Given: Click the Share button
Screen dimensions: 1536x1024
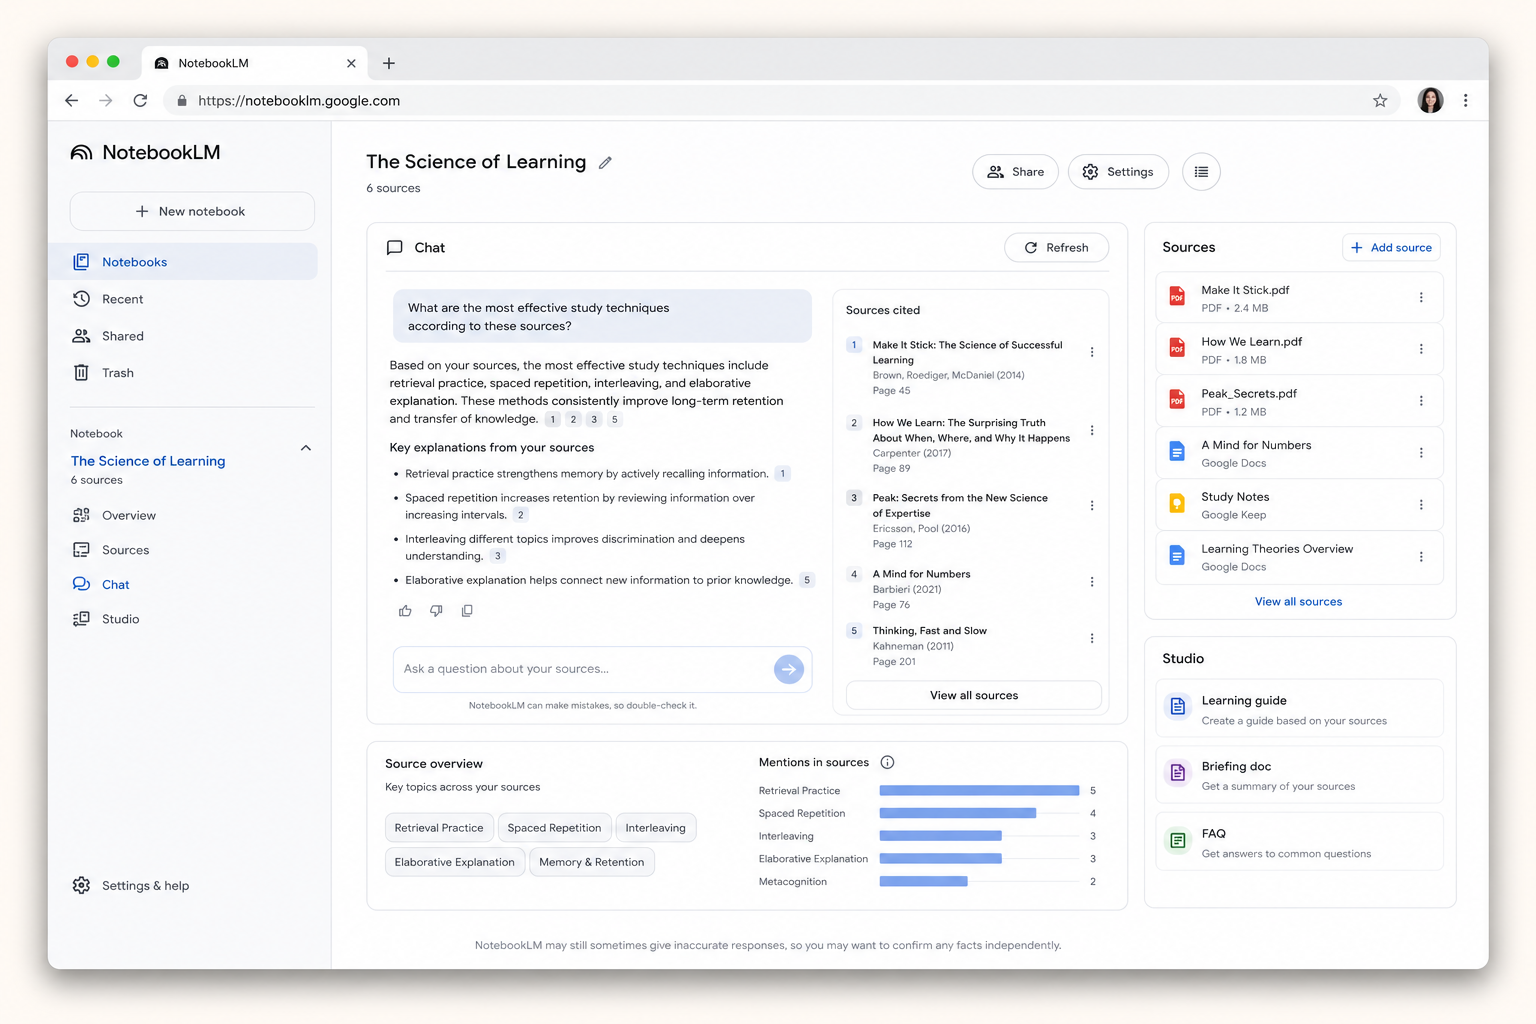Looking at the screenshot, I should 1015,172.
